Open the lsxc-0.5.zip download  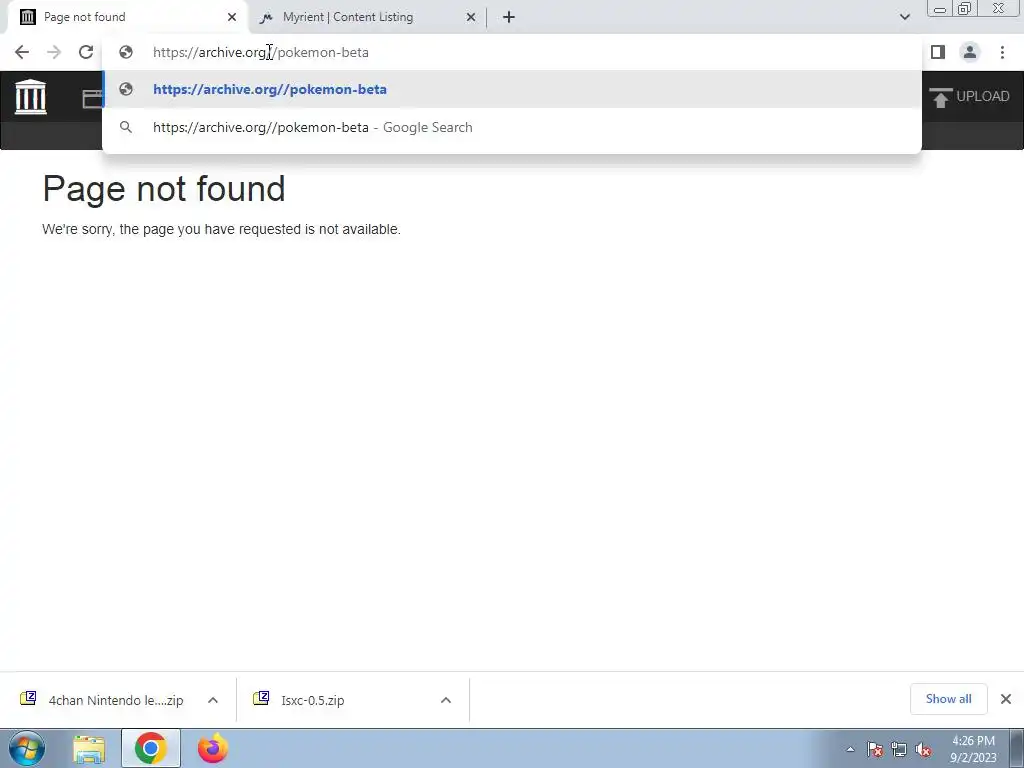[x=313, y=700]
